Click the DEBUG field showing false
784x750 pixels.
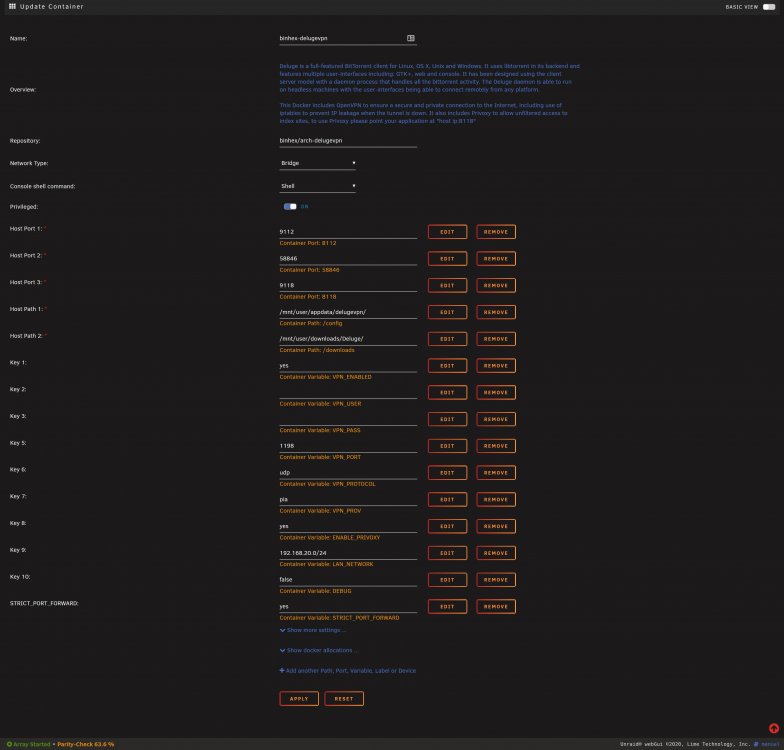(348, 580)
